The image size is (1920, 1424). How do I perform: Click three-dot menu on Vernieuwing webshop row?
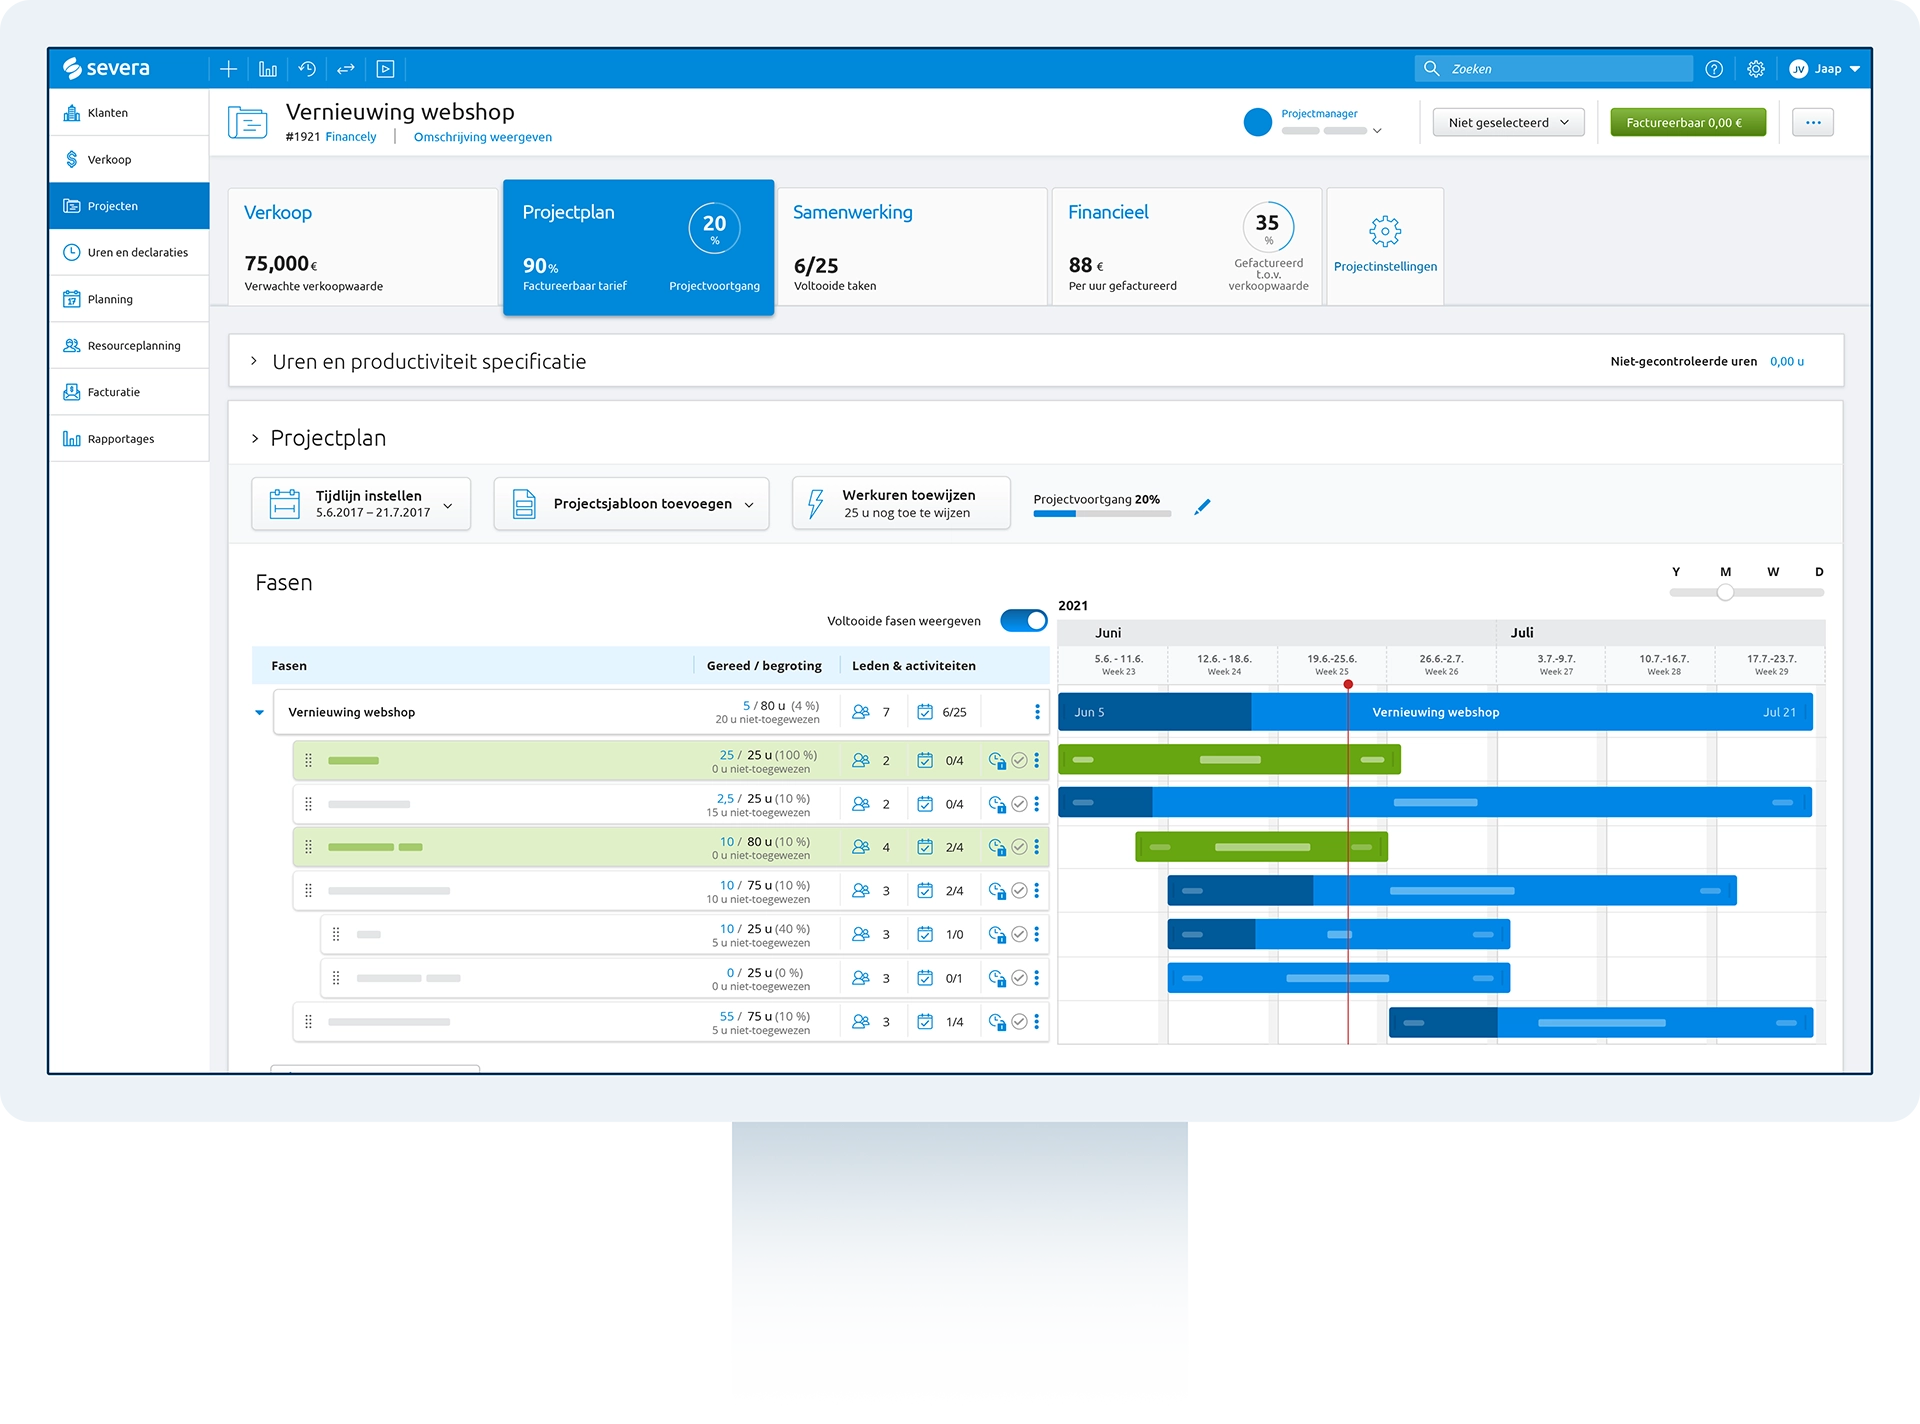pos(1037,712)
